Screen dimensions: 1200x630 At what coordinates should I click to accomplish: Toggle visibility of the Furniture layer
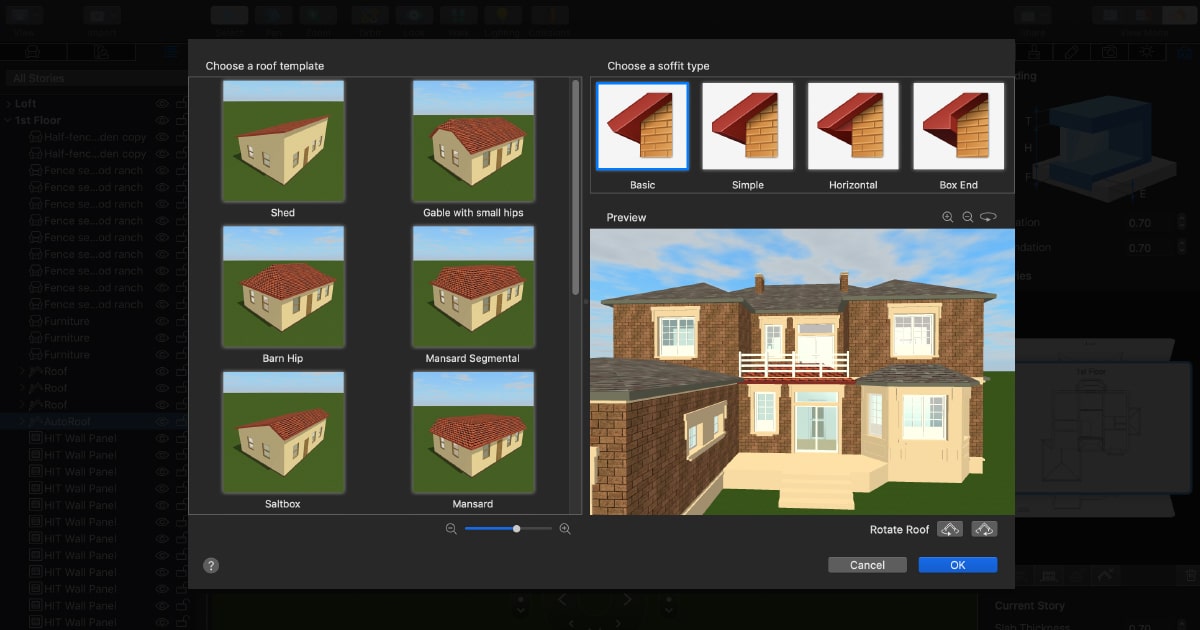[x=161, y=320]
